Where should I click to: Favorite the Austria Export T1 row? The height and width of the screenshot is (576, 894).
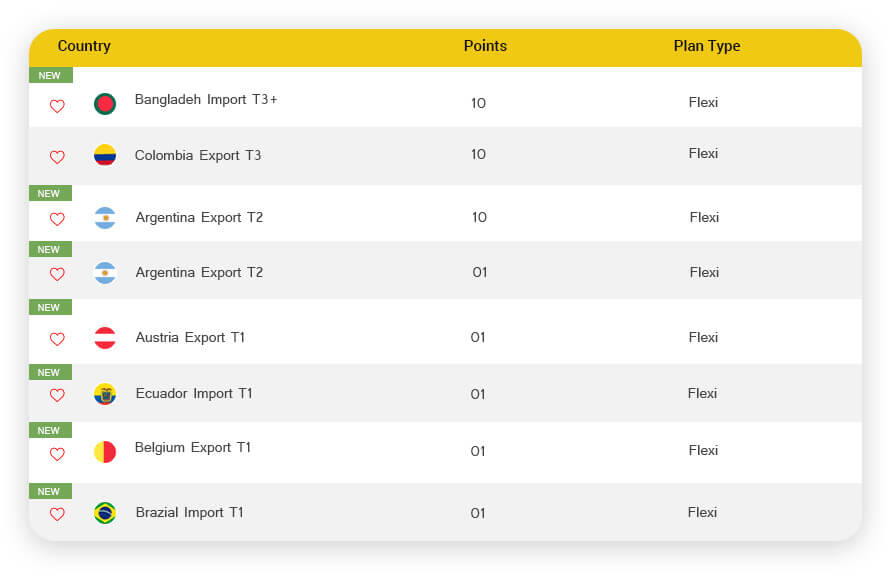click(57, 339)
